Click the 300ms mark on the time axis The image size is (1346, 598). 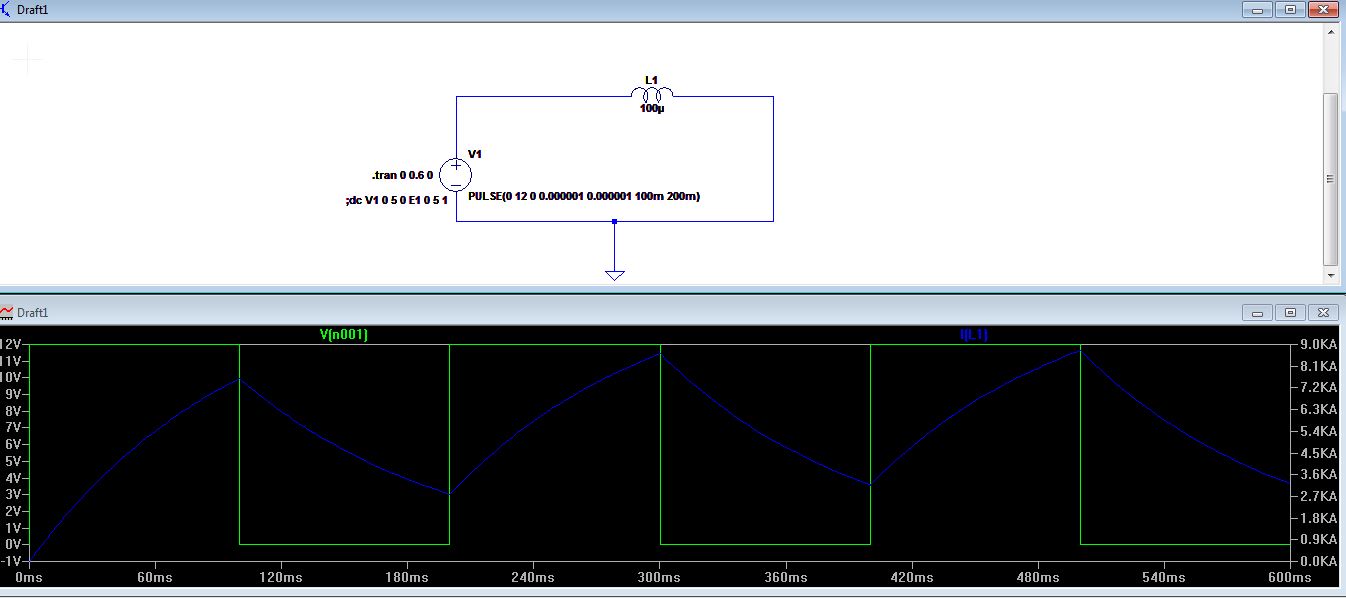(657, 577)
